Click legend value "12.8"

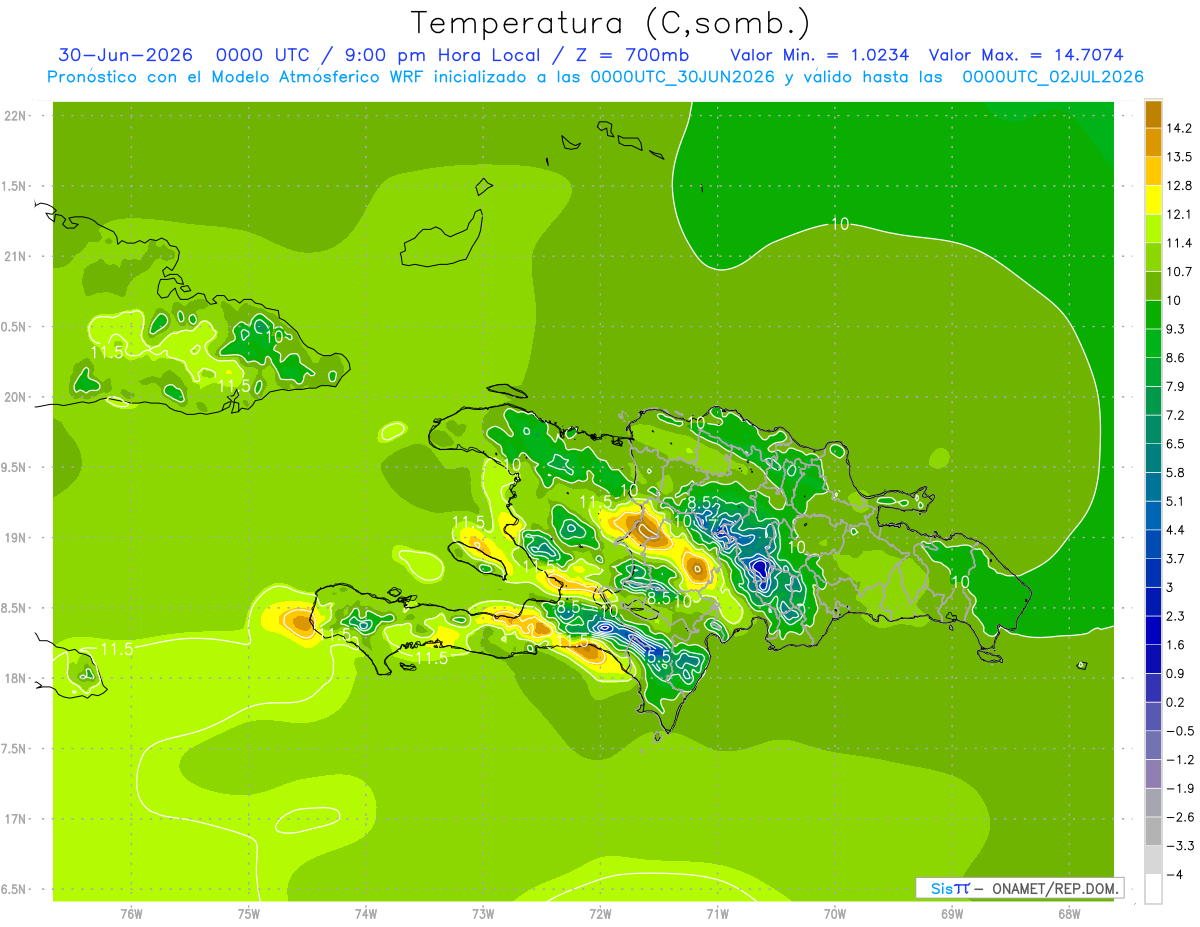click(x=1178, y=186)
